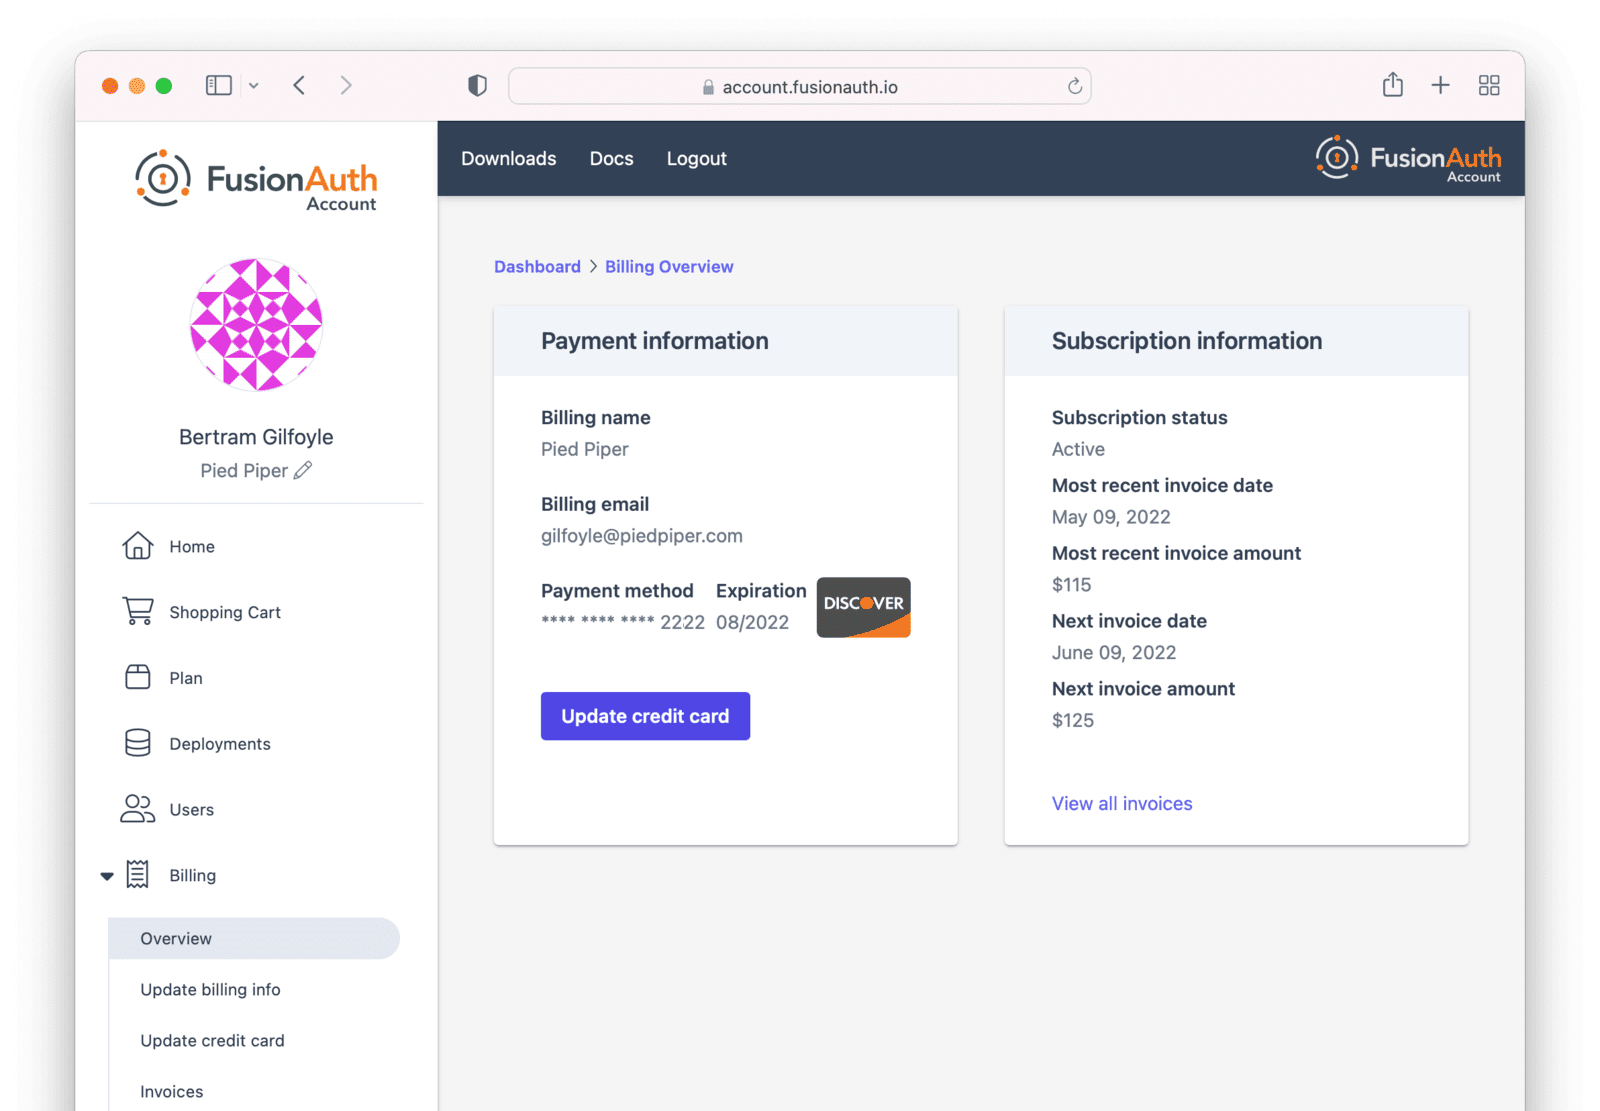Go forward with browser forward arrow
Image resolution: width=1600 pixels, height=1111 pixels.
click(x=346, y=86)
